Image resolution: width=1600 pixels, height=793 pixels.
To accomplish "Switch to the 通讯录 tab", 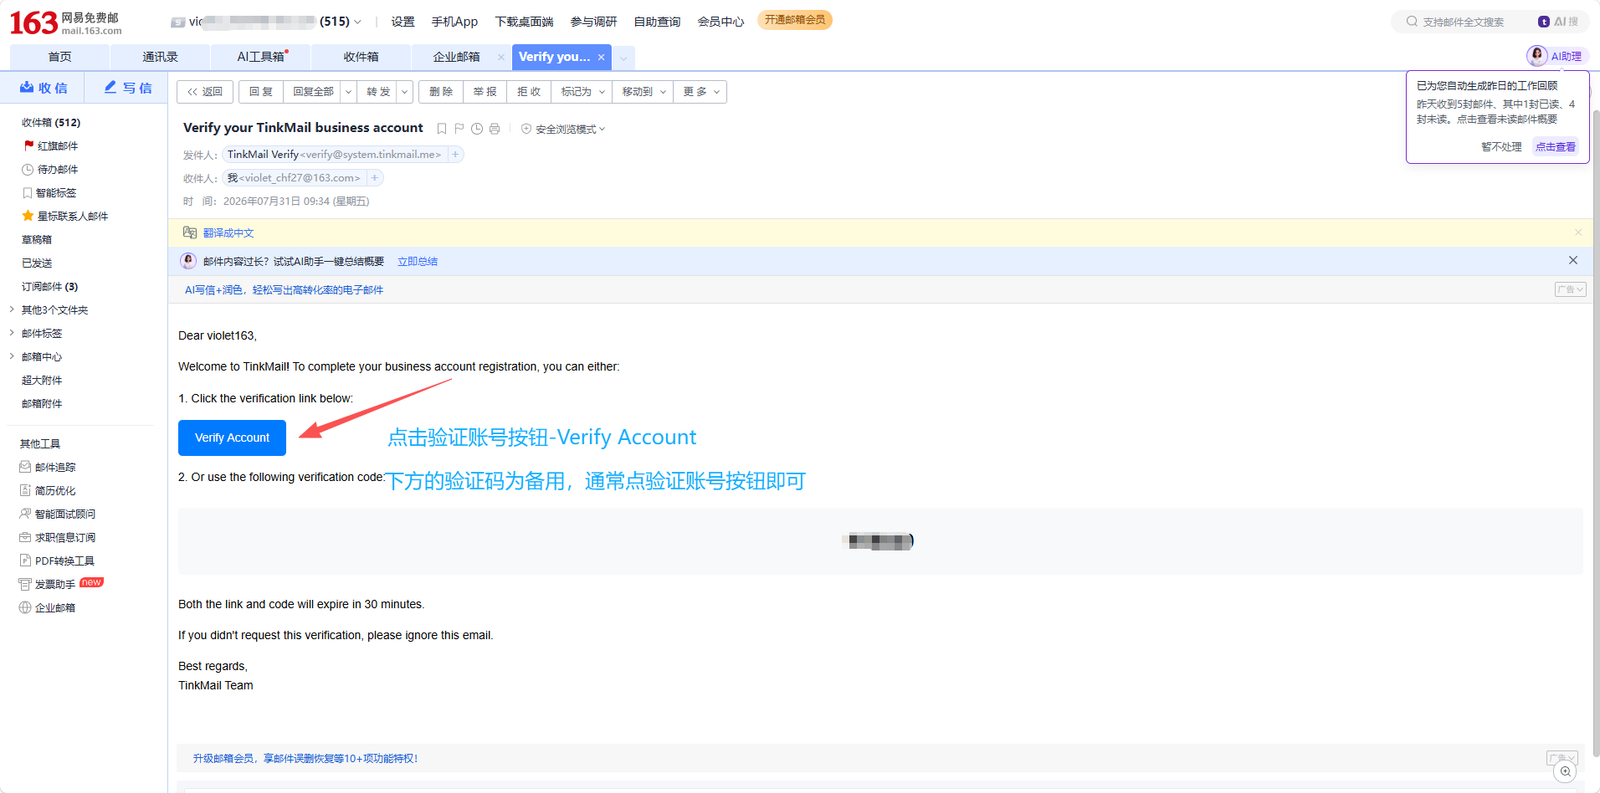I will [x=160, y=57].
